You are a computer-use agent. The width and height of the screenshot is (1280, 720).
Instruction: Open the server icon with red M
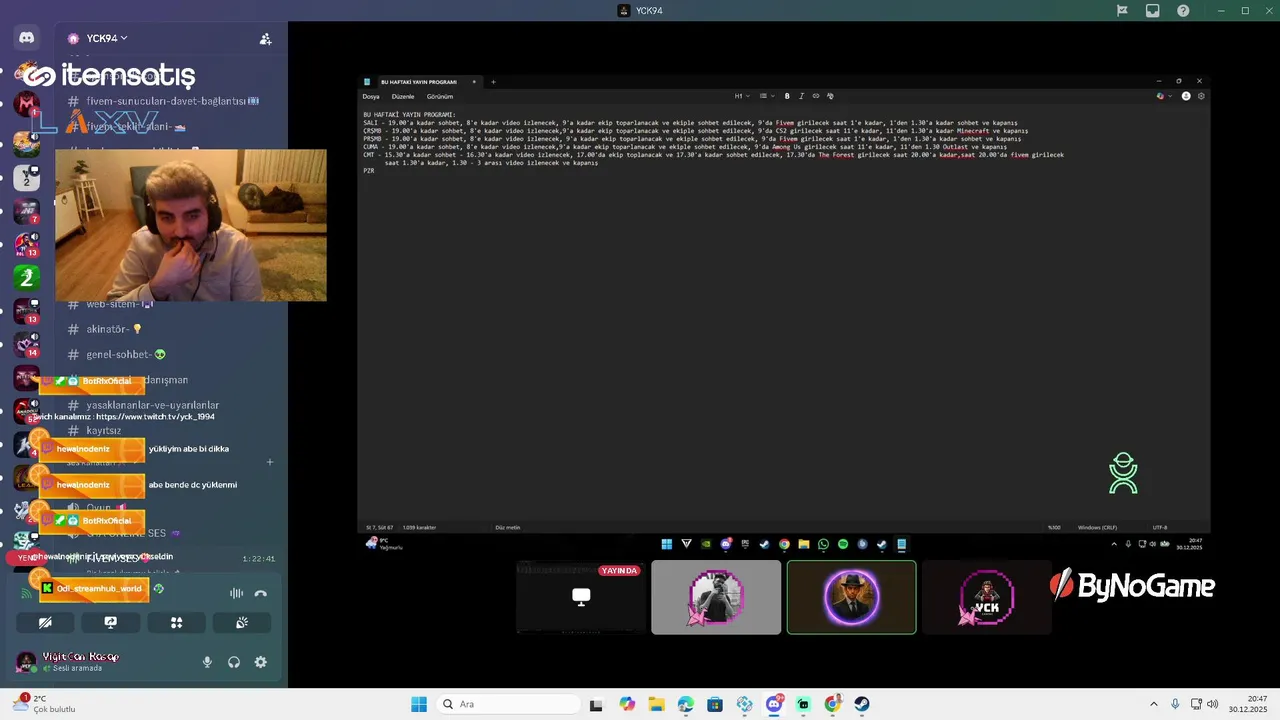click(x=27, y=104)
